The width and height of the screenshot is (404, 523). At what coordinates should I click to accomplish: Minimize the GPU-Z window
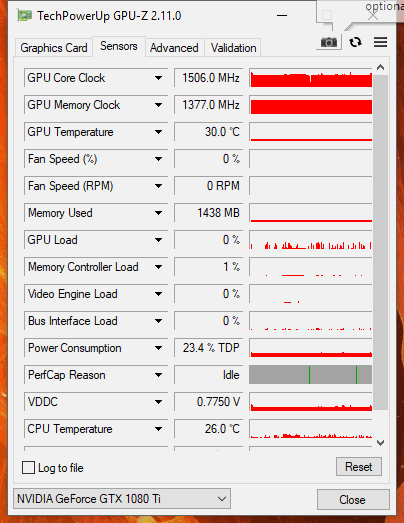click(282, 16)
